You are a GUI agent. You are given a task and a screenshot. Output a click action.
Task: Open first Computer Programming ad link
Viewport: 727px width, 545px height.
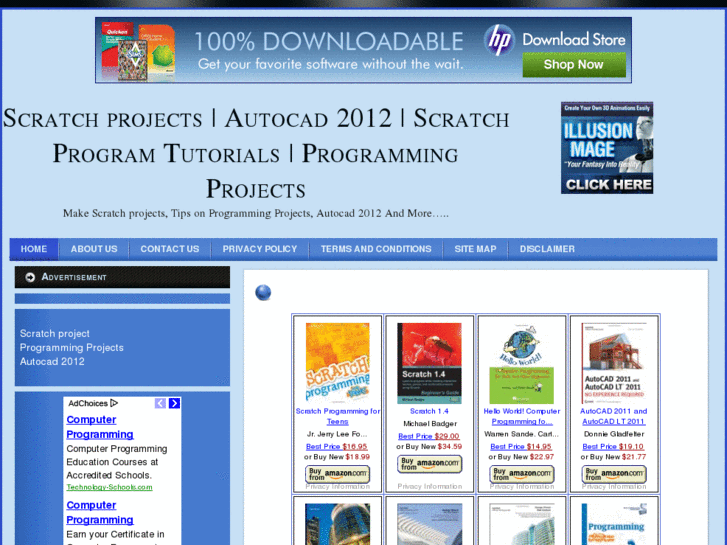coord(100,427)
